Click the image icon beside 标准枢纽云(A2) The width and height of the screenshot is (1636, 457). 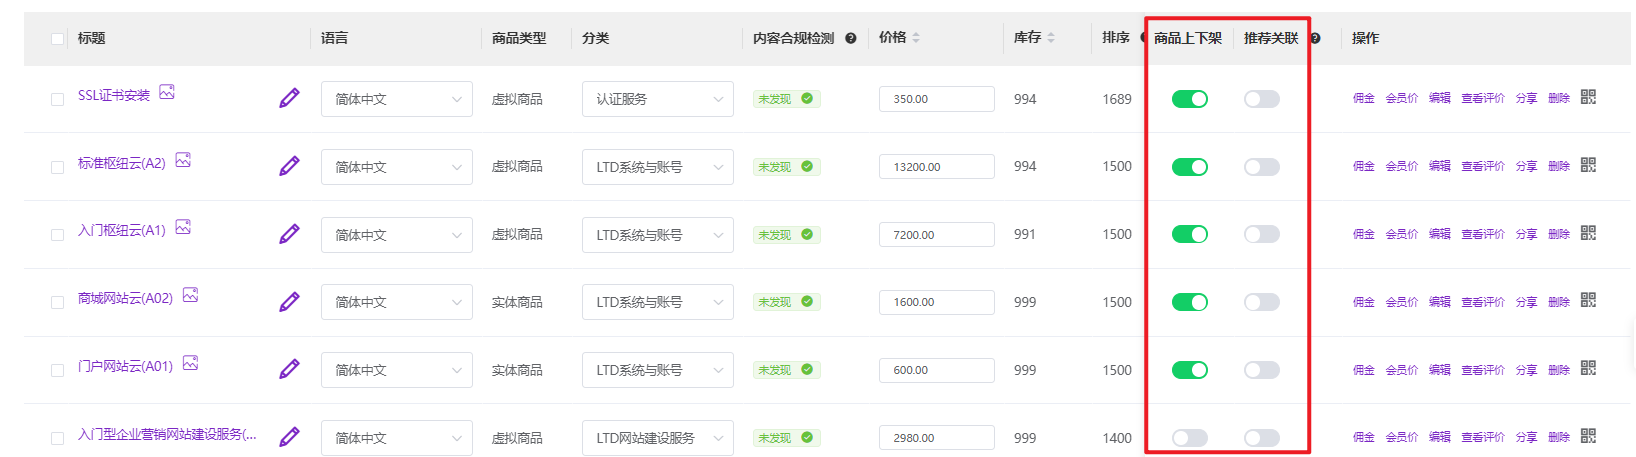pyautogui.click(x=183, y=160)
